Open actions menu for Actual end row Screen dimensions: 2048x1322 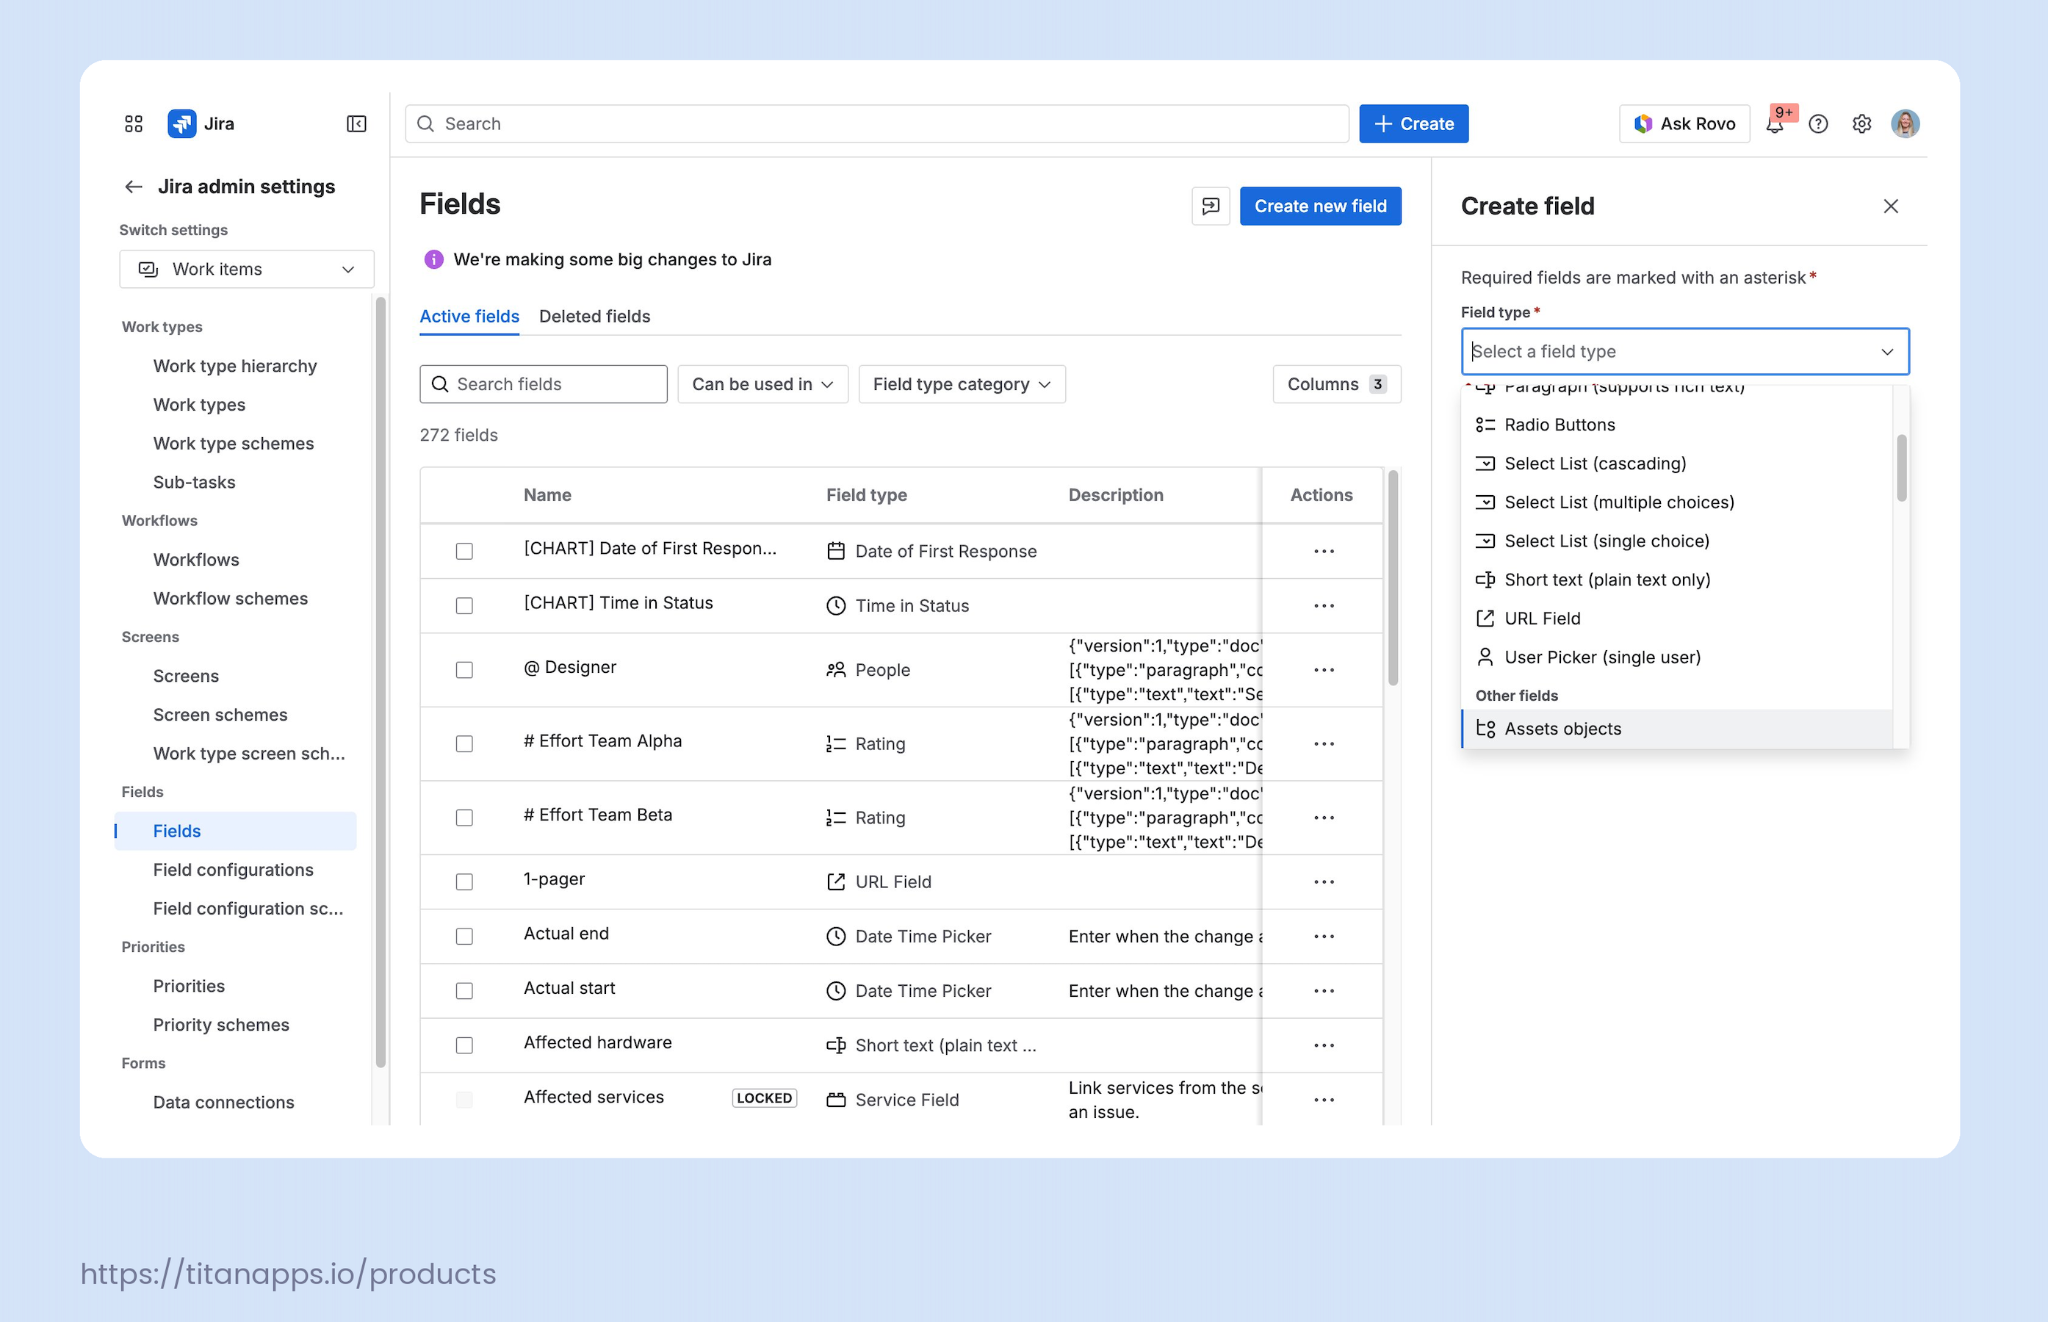(x=1324, y=936)
